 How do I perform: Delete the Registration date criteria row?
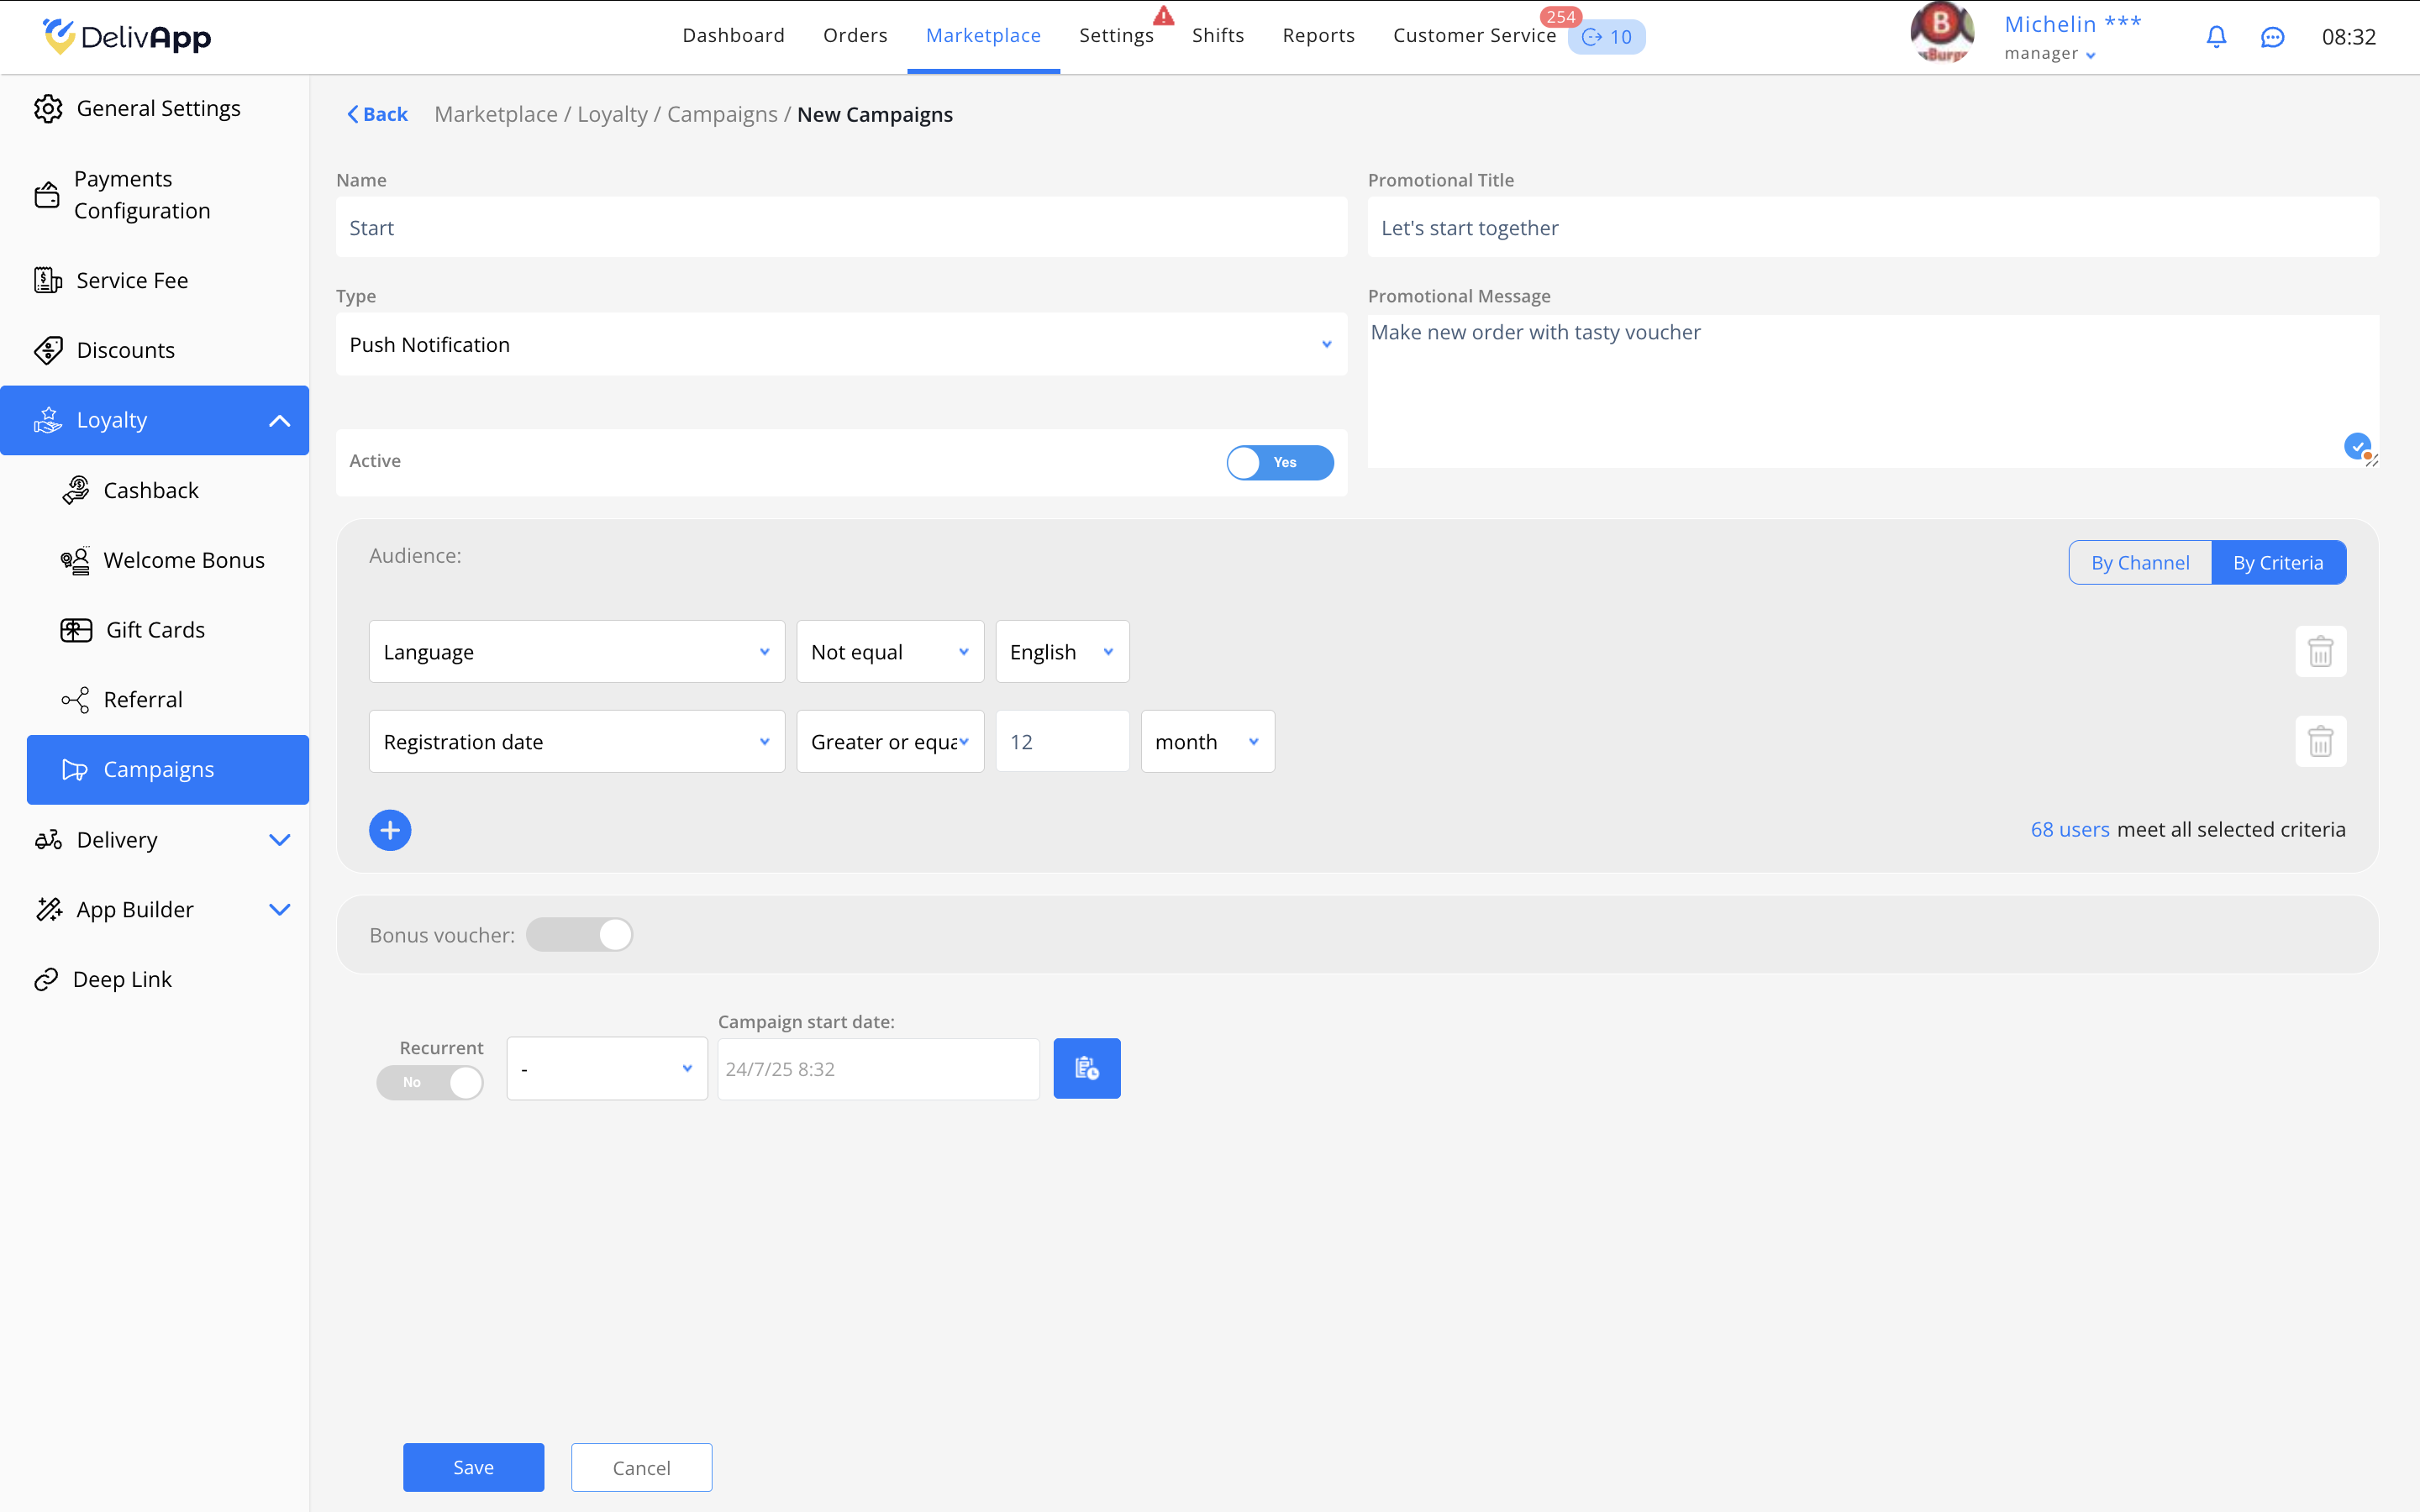[2320, 742]
